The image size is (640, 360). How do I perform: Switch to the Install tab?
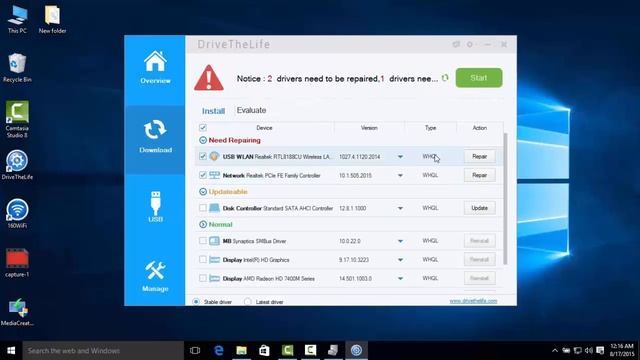point(213,111)
